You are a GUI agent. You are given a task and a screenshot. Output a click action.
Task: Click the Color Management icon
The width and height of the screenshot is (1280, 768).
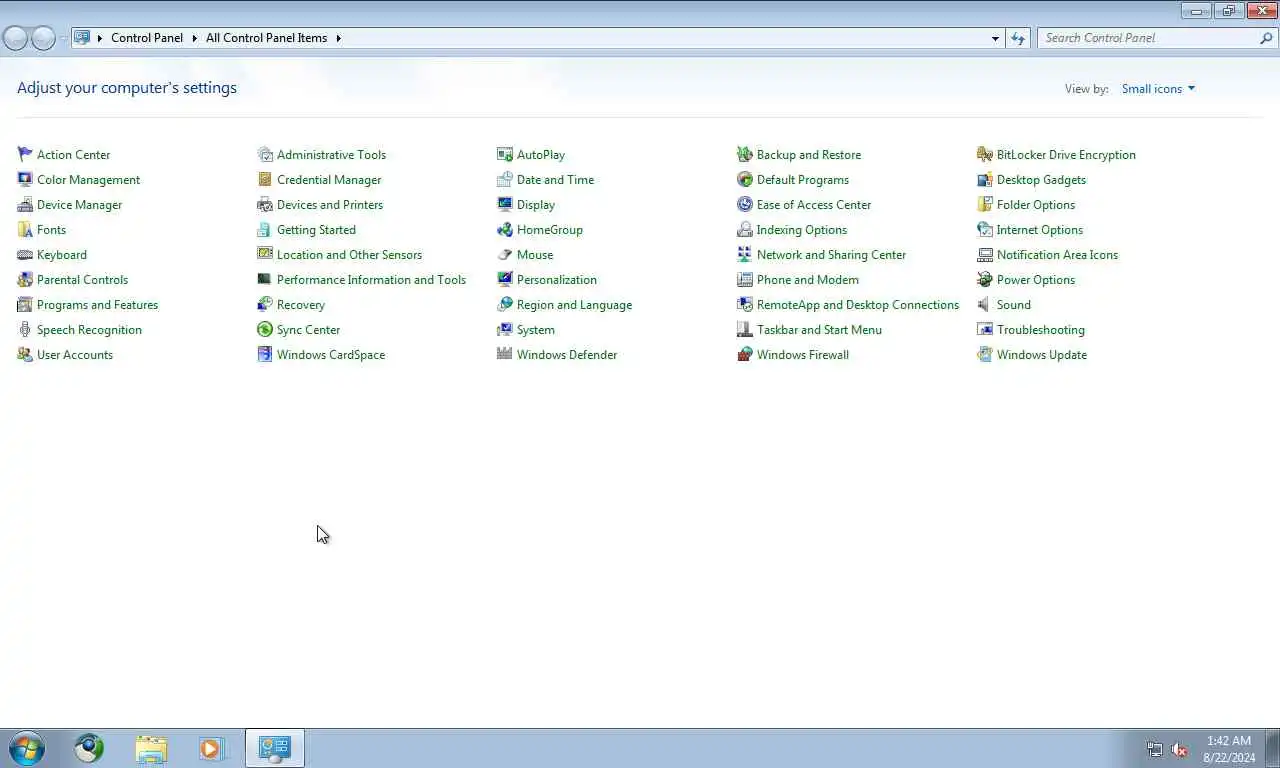[25, 179]
